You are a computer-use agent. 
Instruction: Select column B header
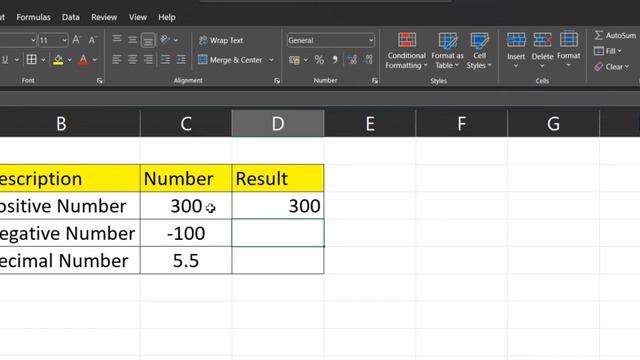click(x=61, y=123)
